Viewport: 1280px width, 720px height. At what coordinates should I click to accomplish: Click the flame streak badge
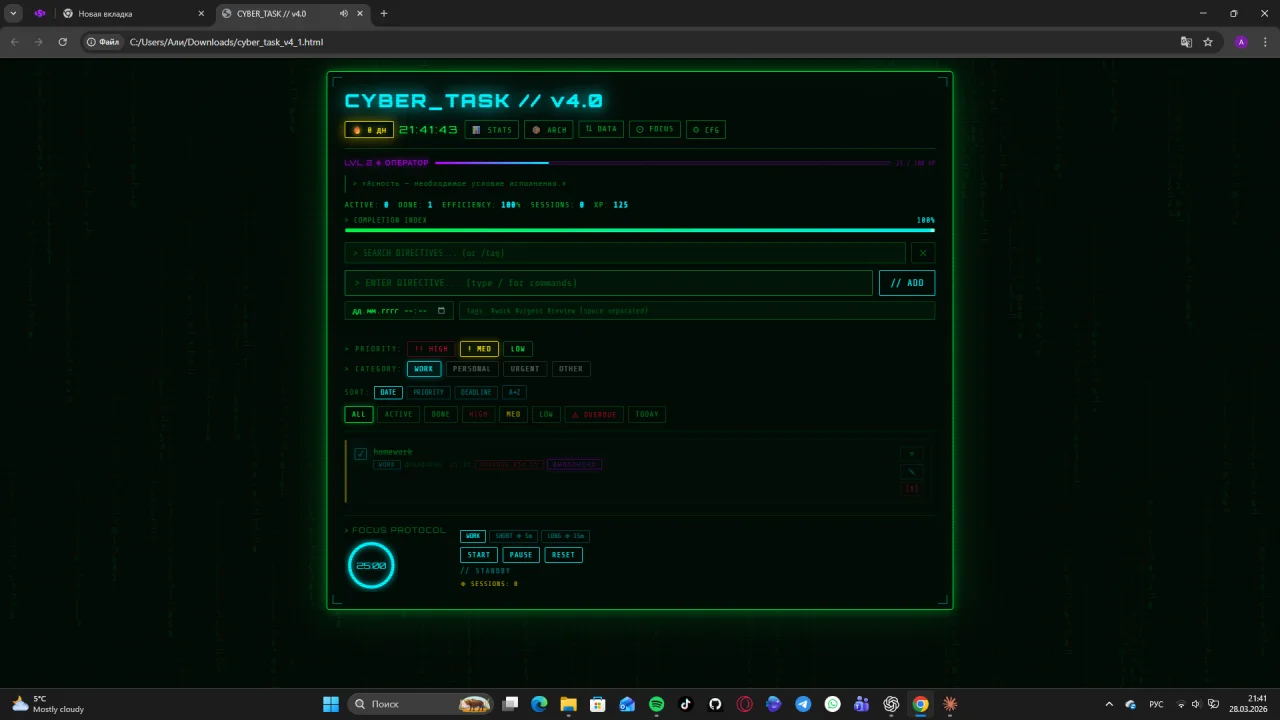tap(369, 130)
